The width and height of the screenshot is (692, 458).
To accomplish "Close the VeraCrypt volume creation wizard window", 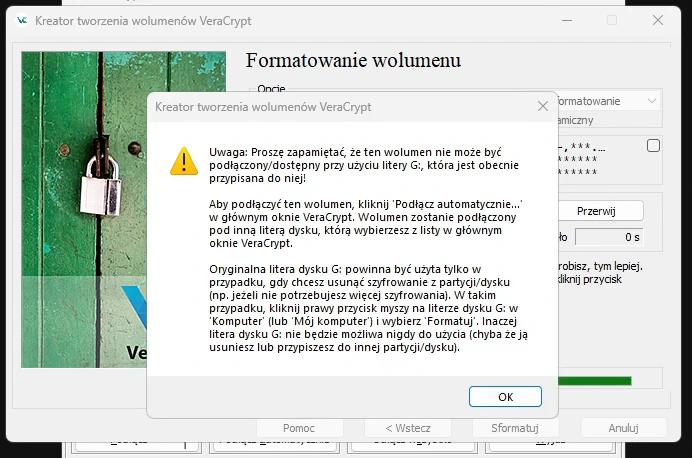I will tap(658, 20).
